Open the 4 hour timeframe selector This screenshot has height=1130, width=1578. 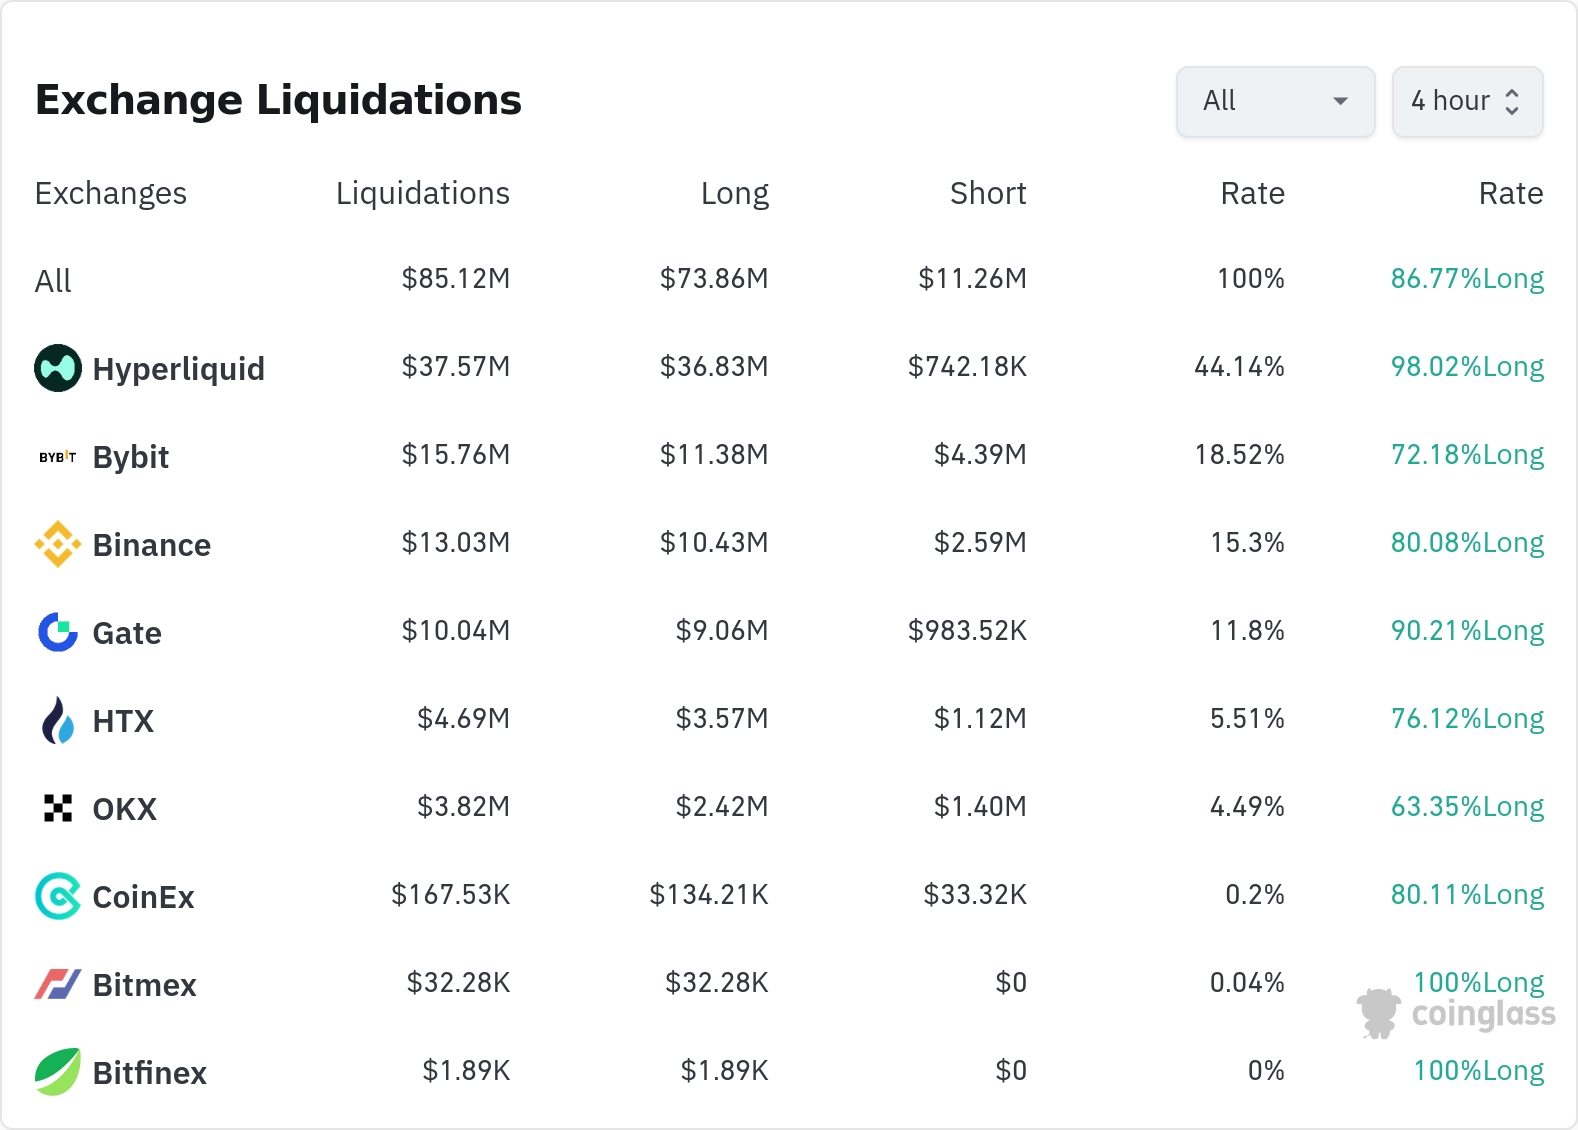tap(1467, 101)
